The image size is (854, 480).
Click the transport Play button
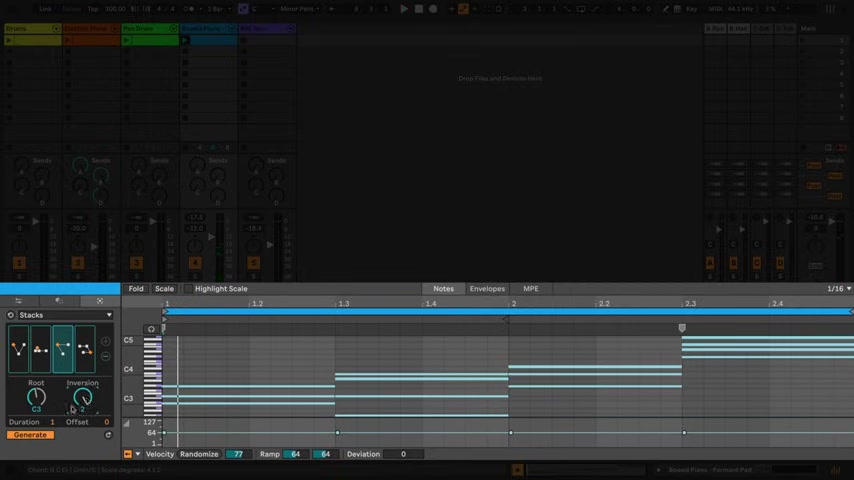404,9
